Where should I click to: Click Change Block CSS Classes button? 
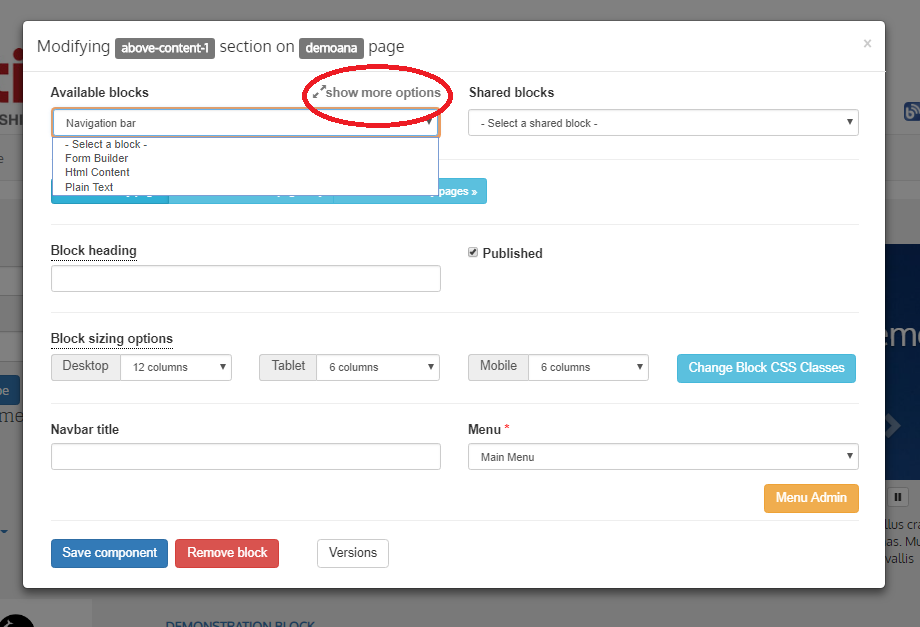(x=766, y=368)
